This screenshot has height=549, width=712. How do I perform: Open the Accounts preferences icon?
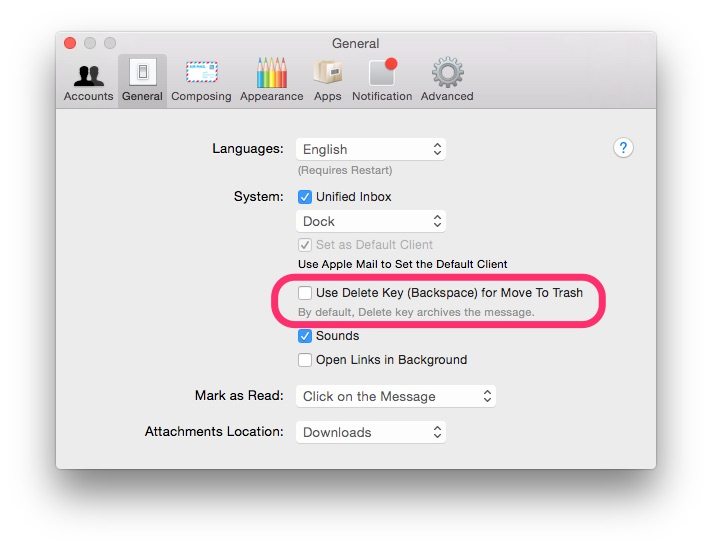[89, 76]
